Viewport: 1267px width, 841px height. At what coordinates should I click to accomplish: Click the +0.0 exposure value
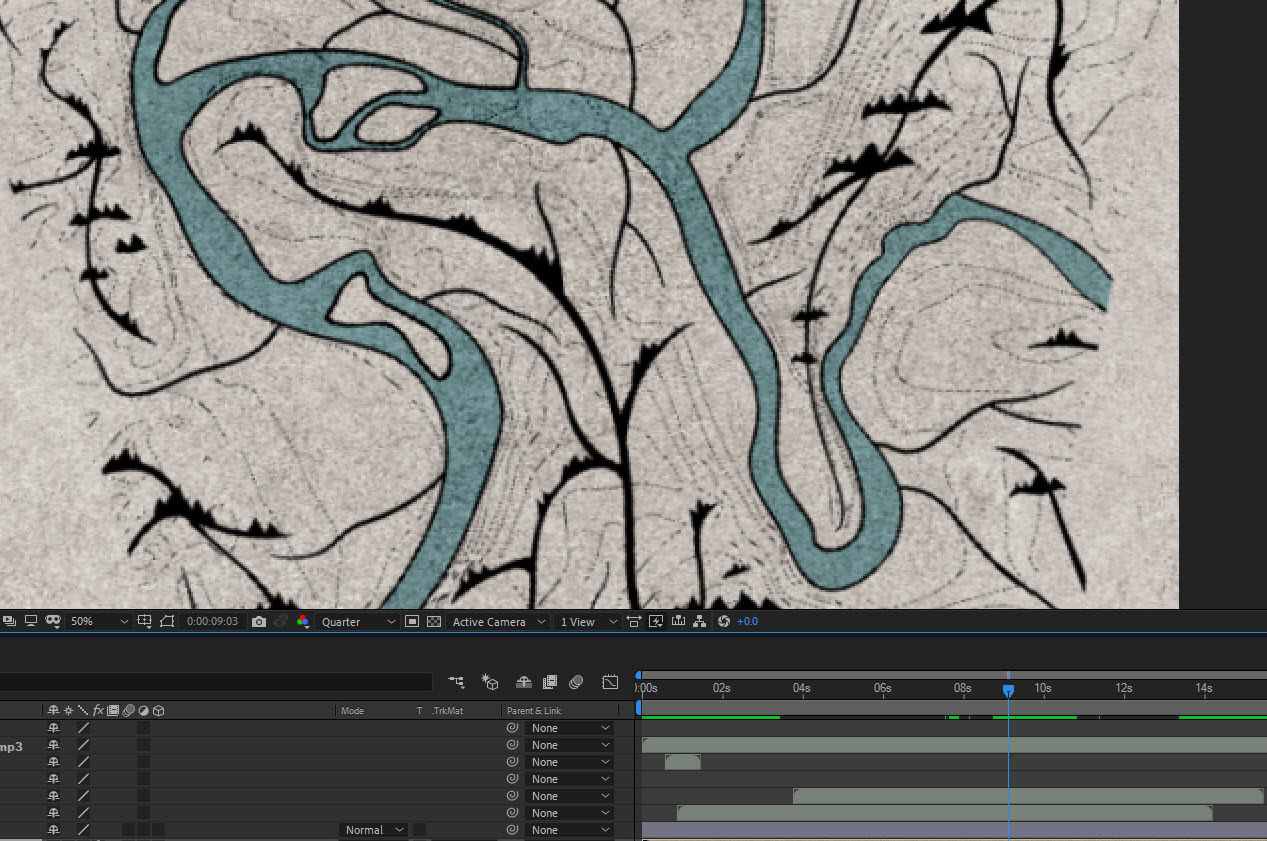pos(748,621)
